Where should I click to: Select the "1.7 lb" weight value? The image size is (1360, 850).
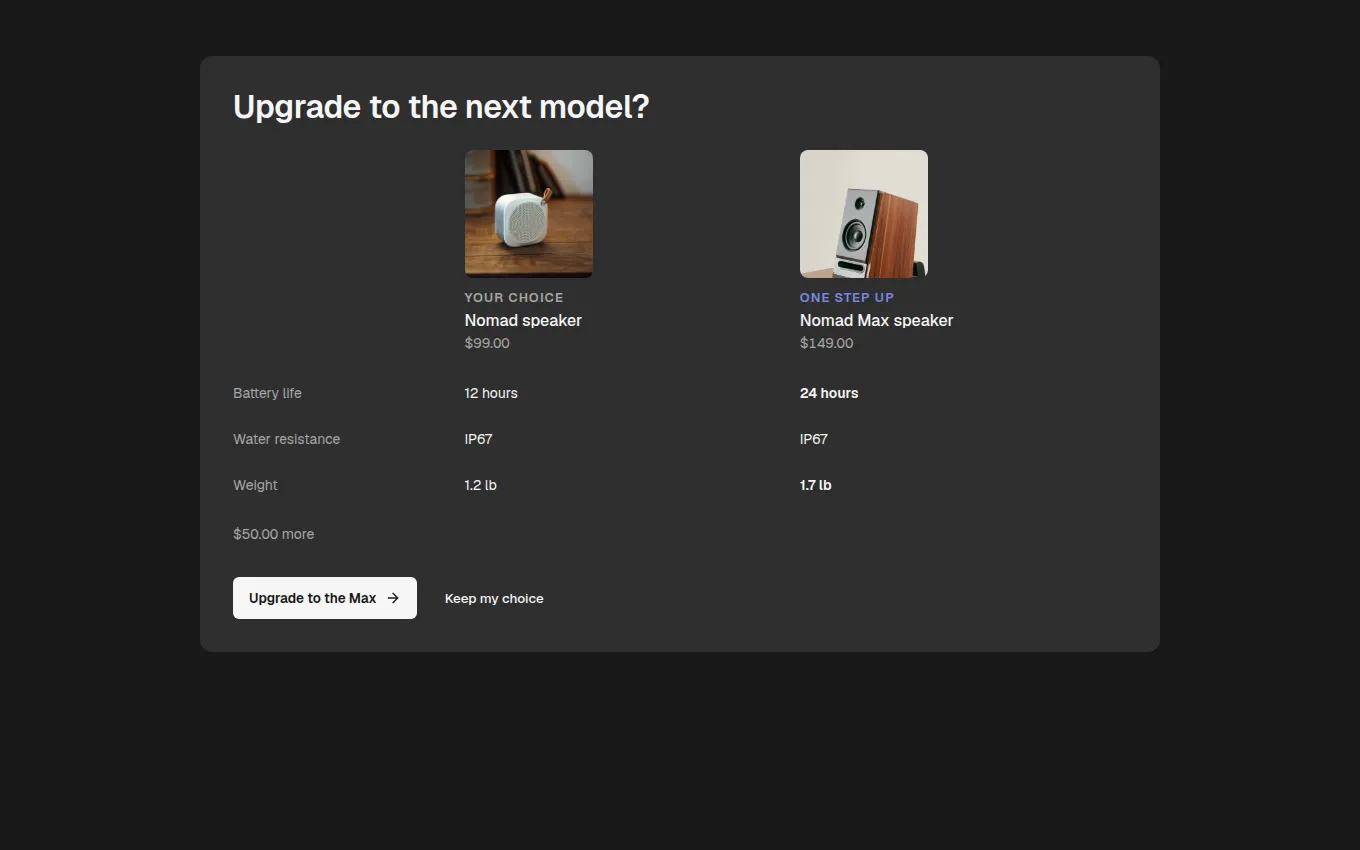coord(816,485)
